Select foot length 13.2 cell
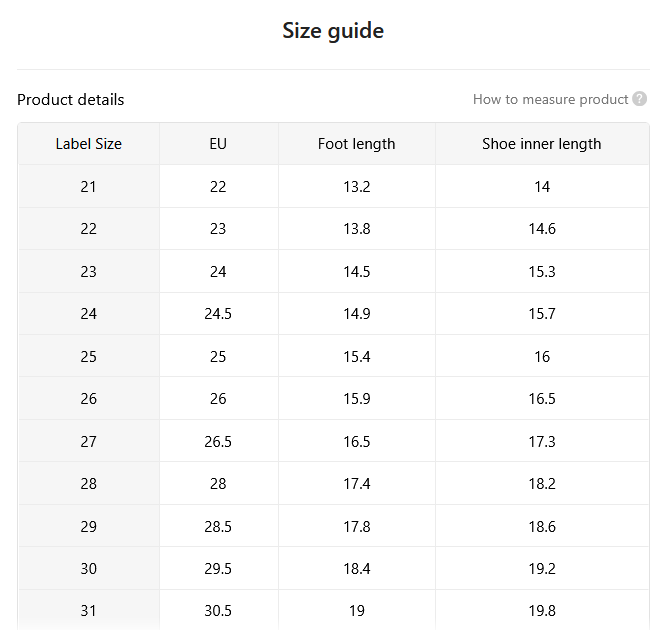This screenshot has width=651, height=636. tap(357, 186)
